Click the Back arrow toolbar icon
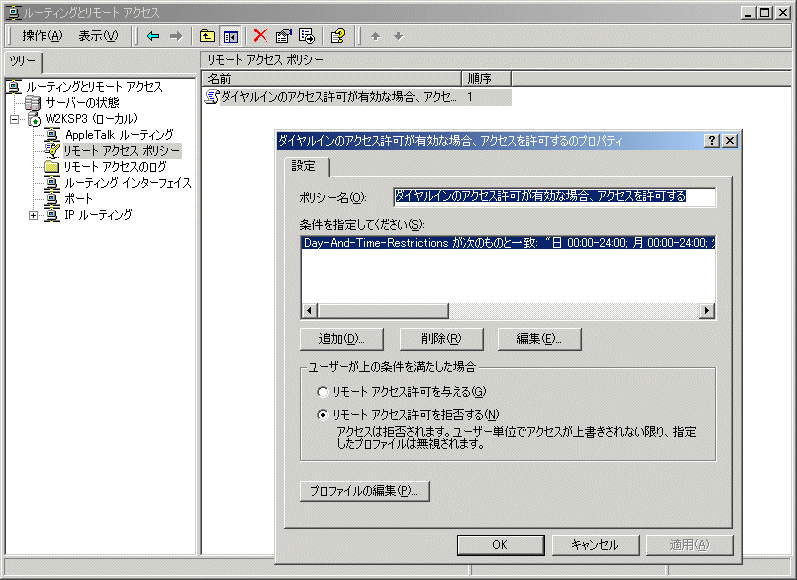This screenshot has width=797, height=580. (x=152, y=36)
